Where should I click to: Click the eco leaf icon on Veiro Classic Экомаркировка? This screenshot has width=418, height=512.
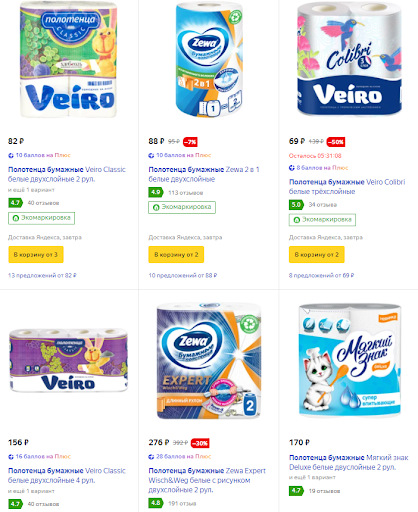pyautogui.click(x=15, y=218)
